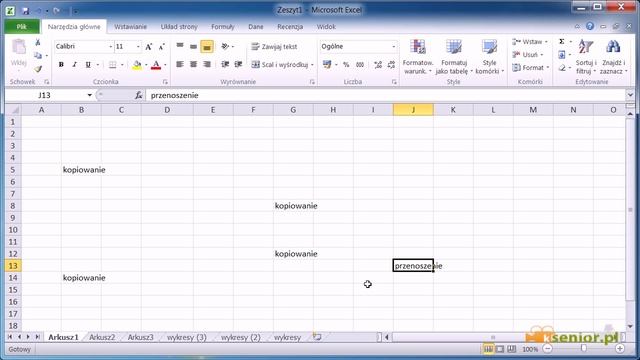Click the cell borders icon
The width and height of the screenshot is (640, 360).
[x=113, y=64]
